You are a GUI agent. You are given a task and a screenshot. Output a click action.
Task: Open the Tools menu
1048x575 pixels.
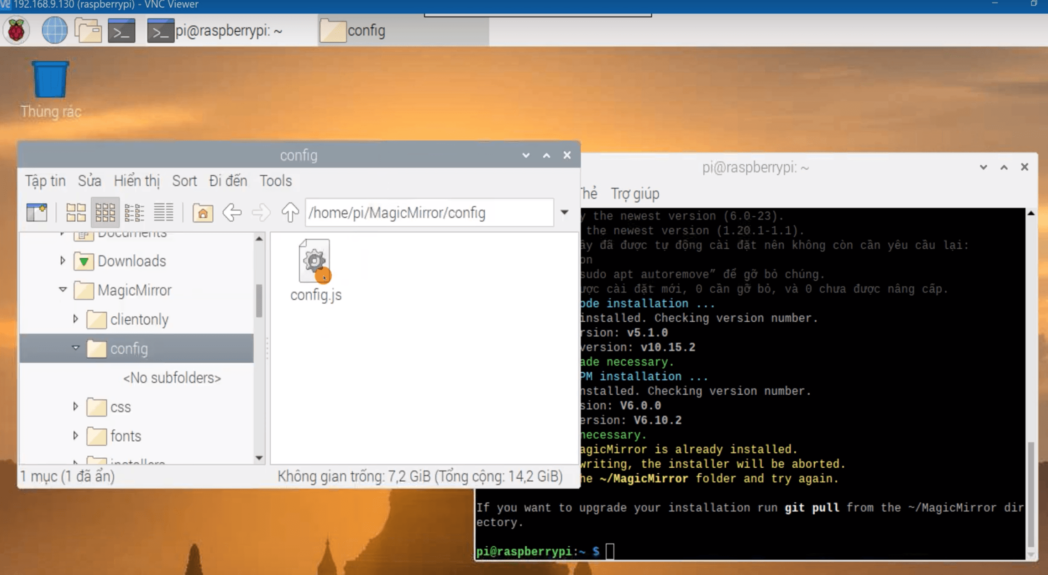tap(275, 181)
